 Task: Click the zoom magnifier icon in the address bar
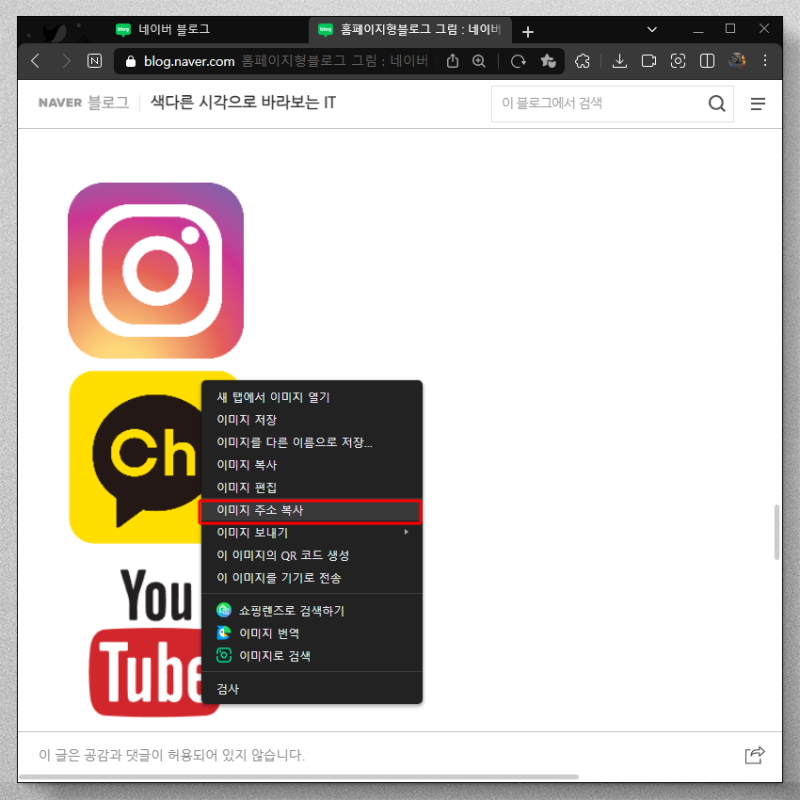click(x=479, y=61)
